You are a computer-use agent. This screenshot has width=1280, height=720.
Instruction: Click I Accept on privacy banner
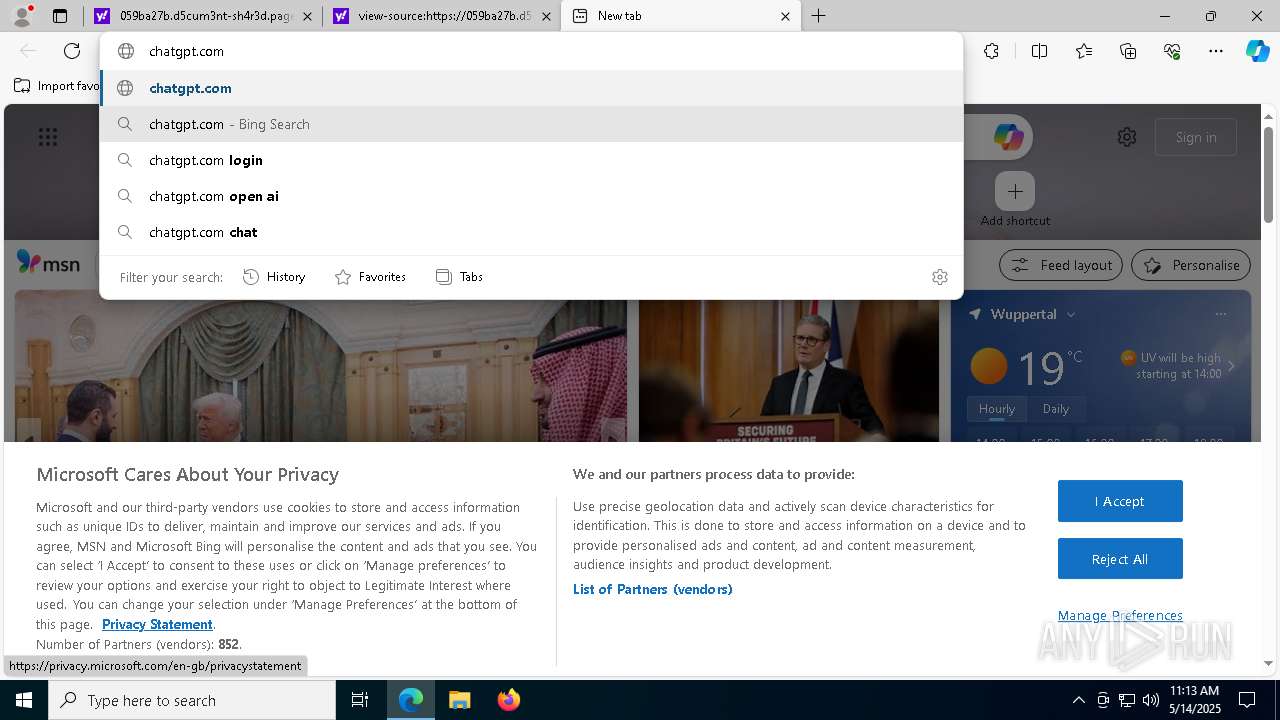tap(1120, 501)
